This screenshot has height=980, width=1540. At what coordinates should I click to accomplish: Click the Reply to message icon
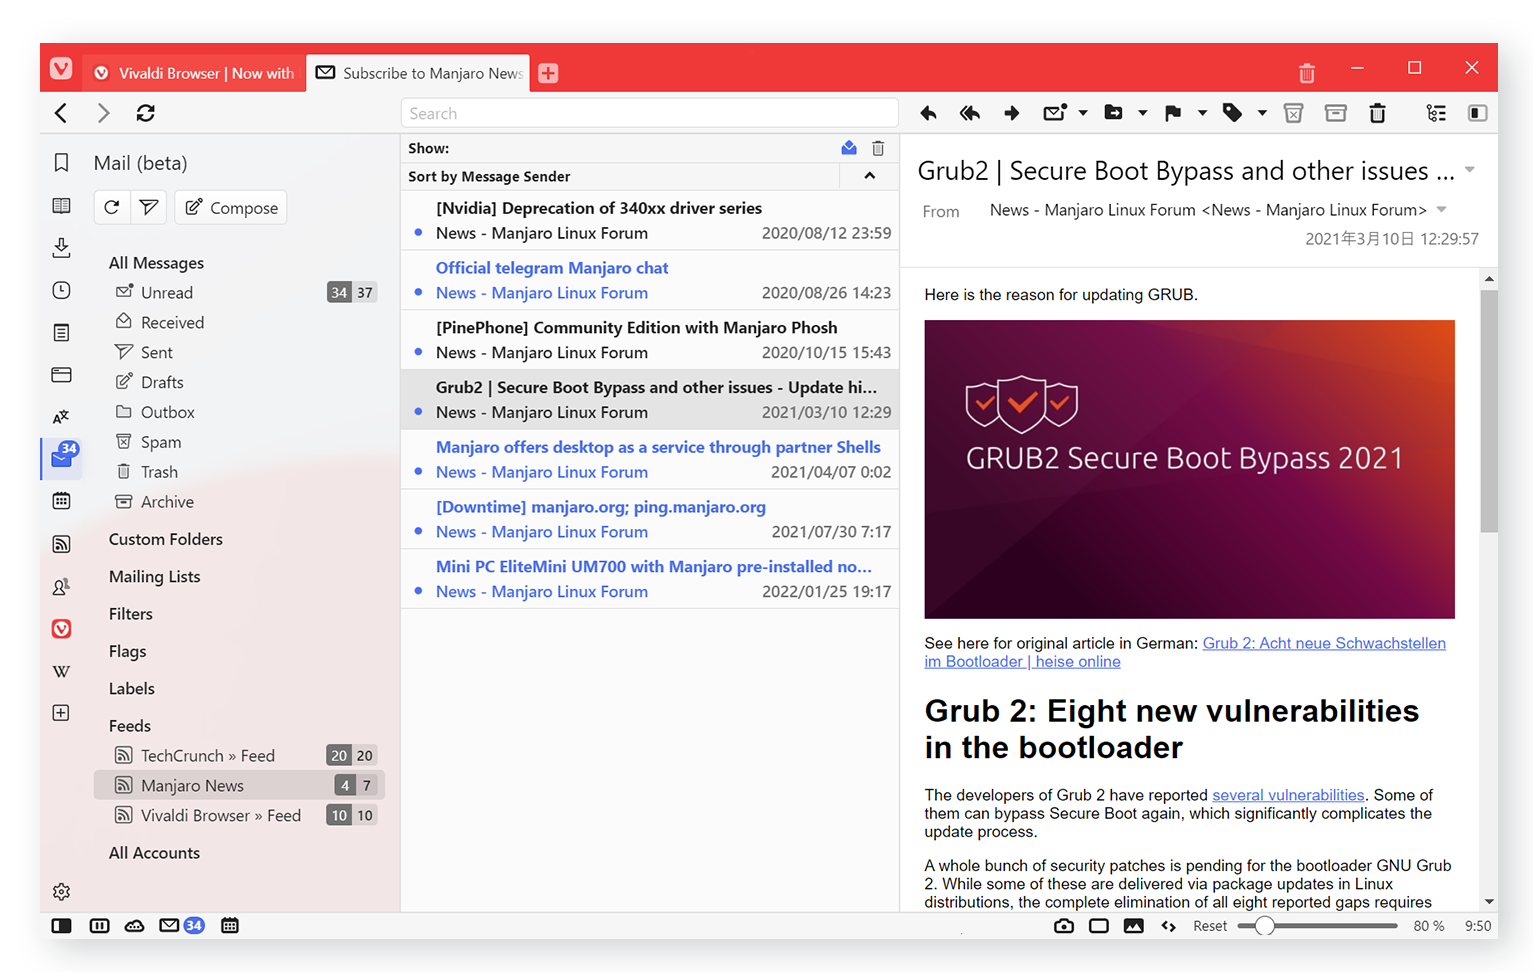point(928,113)
